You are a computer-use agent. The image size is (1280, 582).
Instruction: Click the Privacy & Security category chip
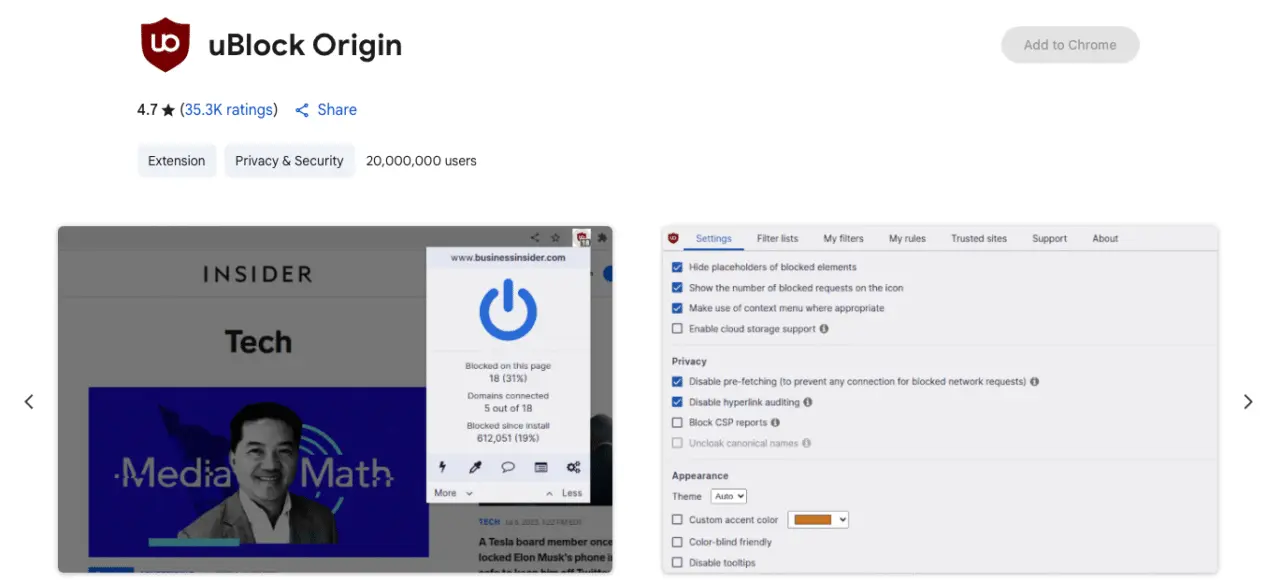pos(290,161)
